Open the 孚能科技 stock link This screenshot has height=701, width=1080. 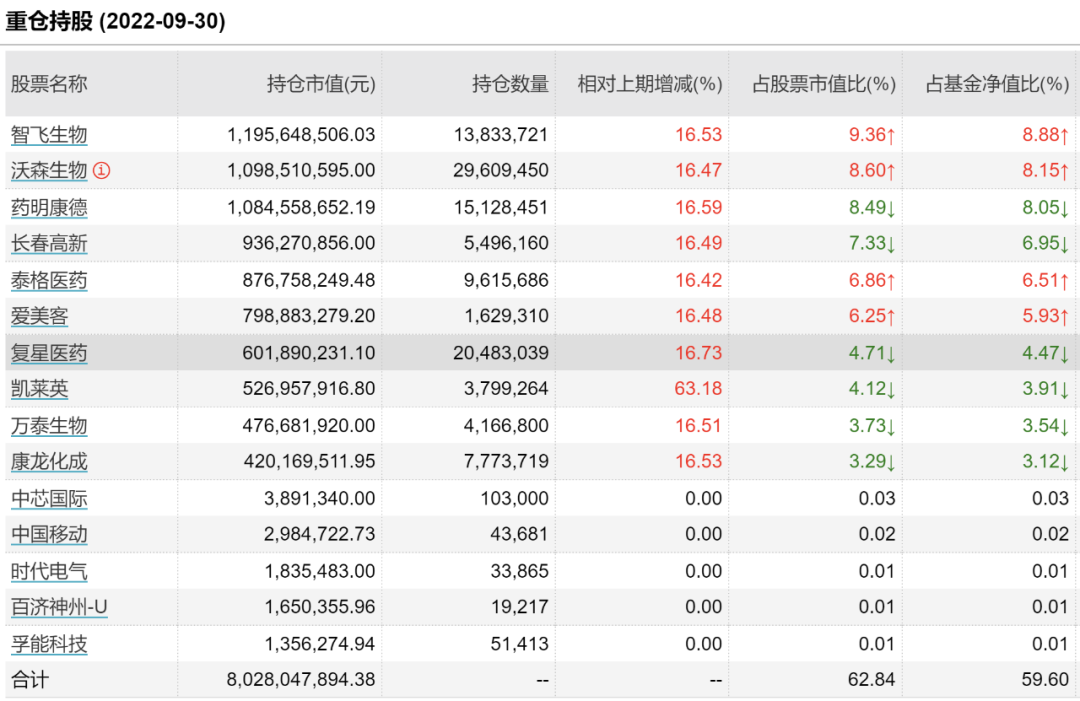[x=49, y=644]
